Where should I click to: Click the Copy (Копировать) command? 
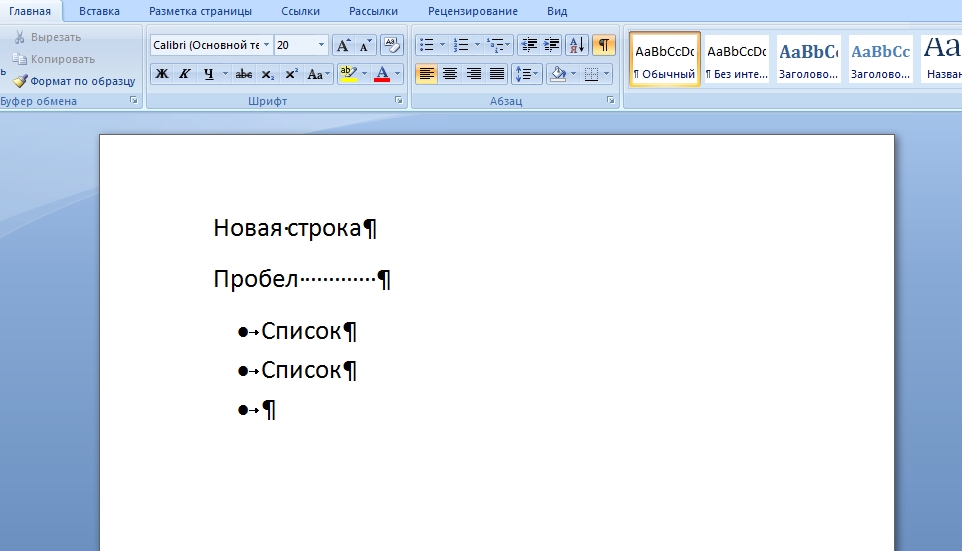54,60
